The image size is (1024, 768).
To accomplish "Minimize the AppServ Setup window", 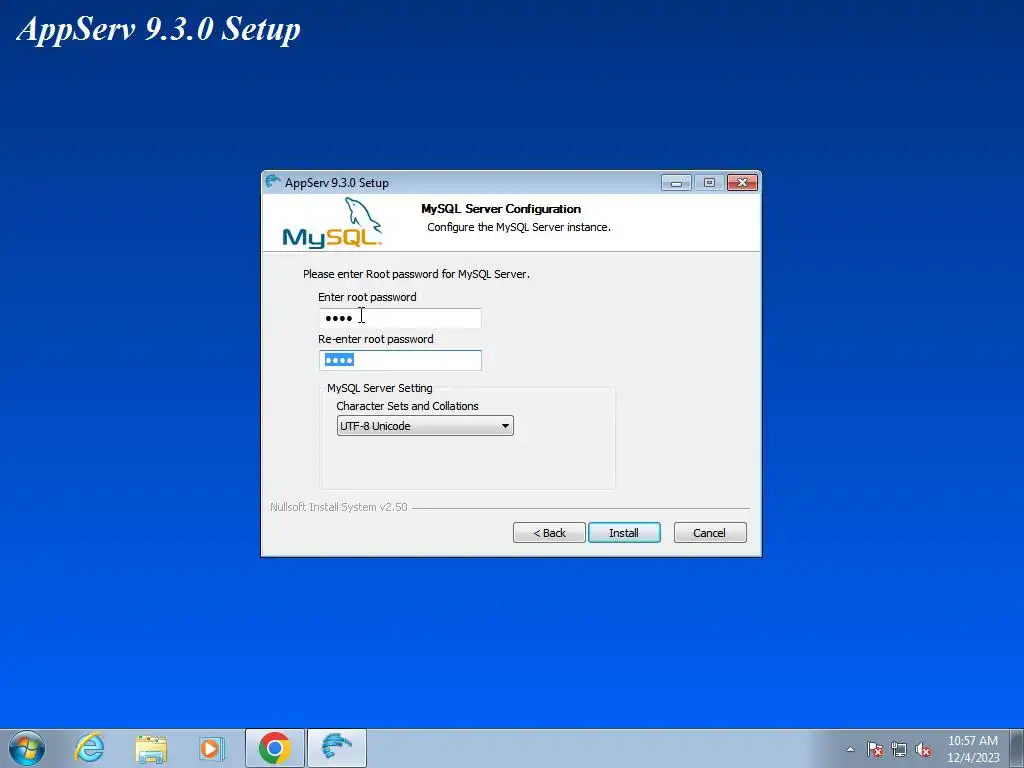I will (x=676, y=183).
